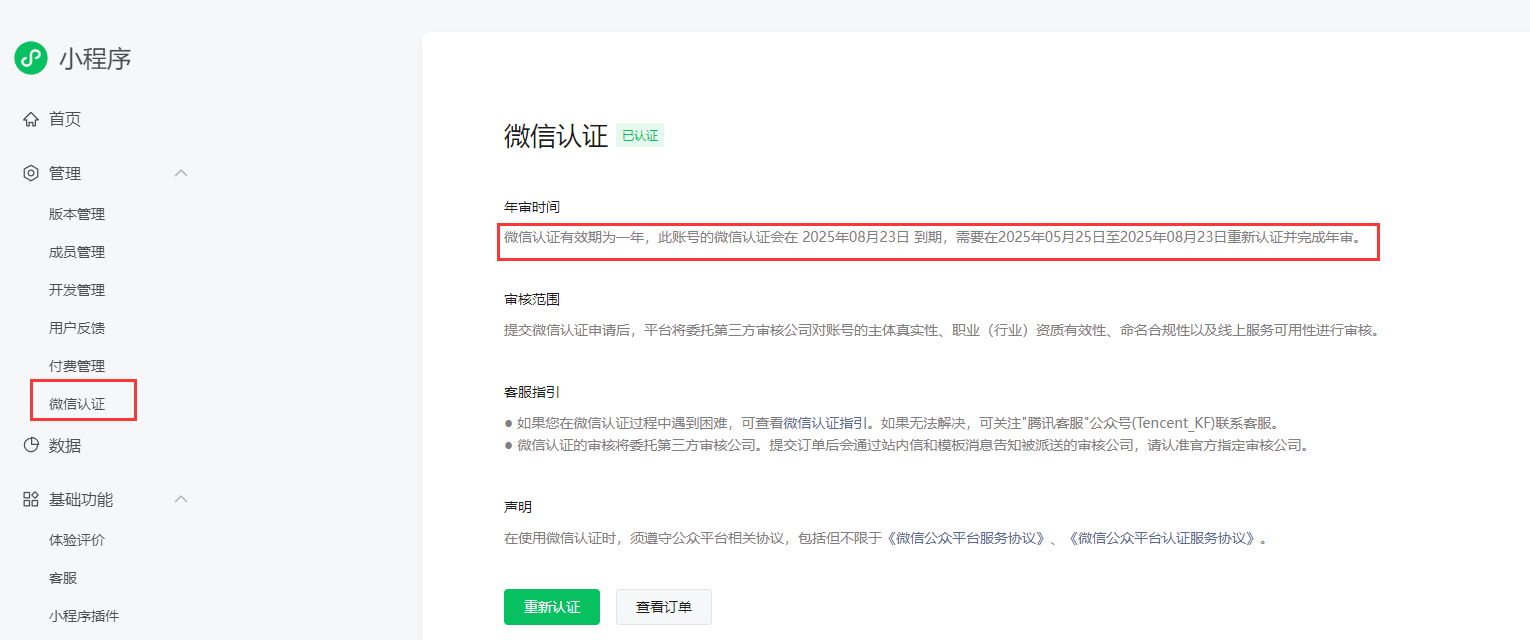
Task: Collapse the 基础功能 section chevron
Action: pos(181,499)
